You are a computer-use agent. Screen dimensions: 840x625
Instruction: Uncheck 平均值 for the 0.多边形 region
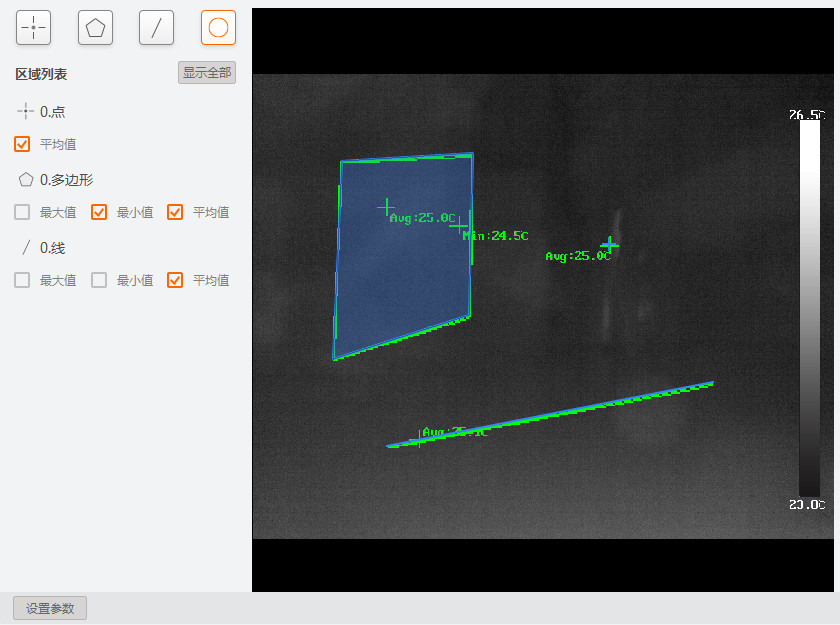[x=175, y=212]
